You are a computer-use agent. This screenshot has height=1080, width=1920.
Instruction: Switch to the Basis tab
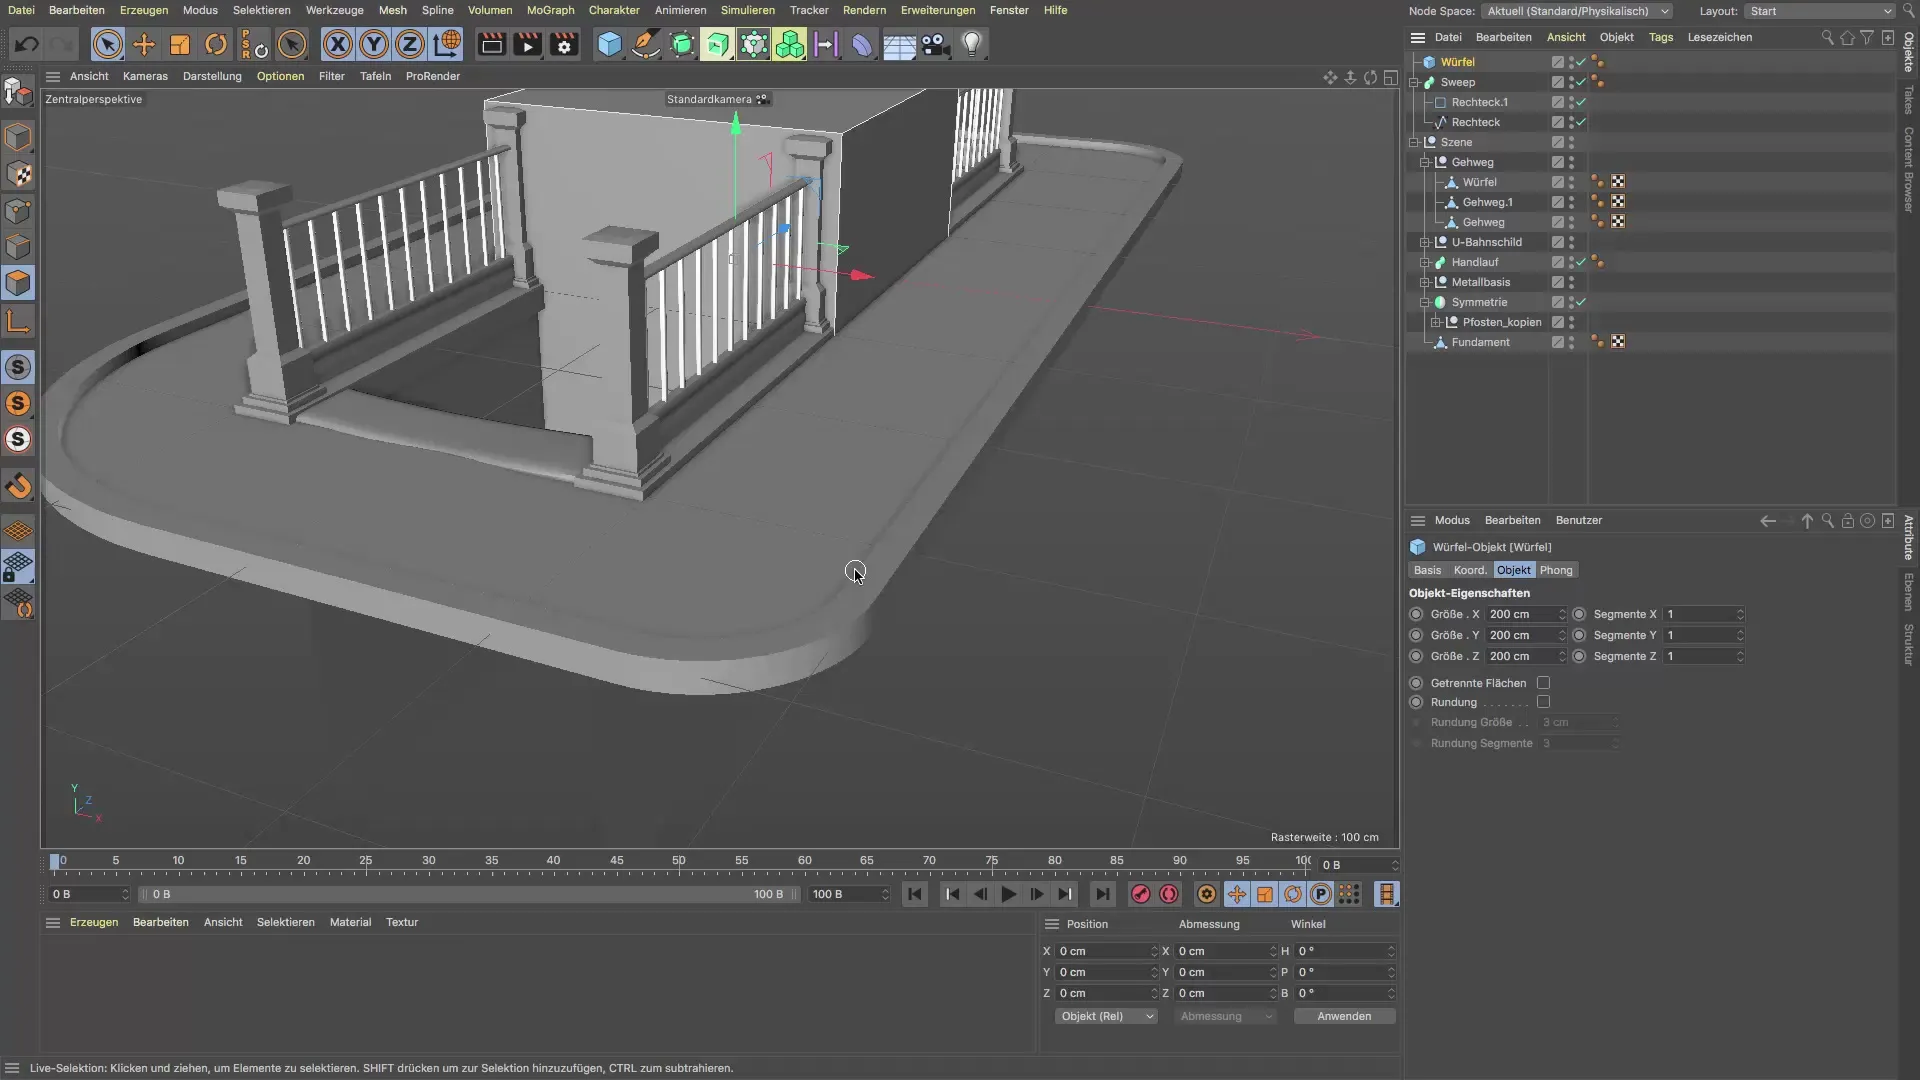[x=1427, y=570]
